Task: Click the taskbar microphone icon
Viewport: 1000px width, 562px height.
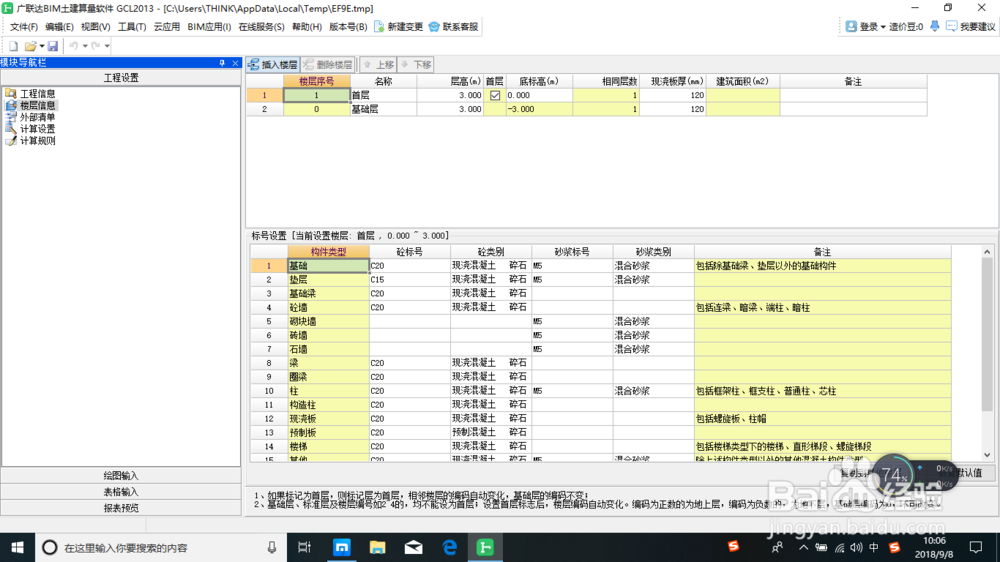Action: pyautogui.click(x=272, y=547)
